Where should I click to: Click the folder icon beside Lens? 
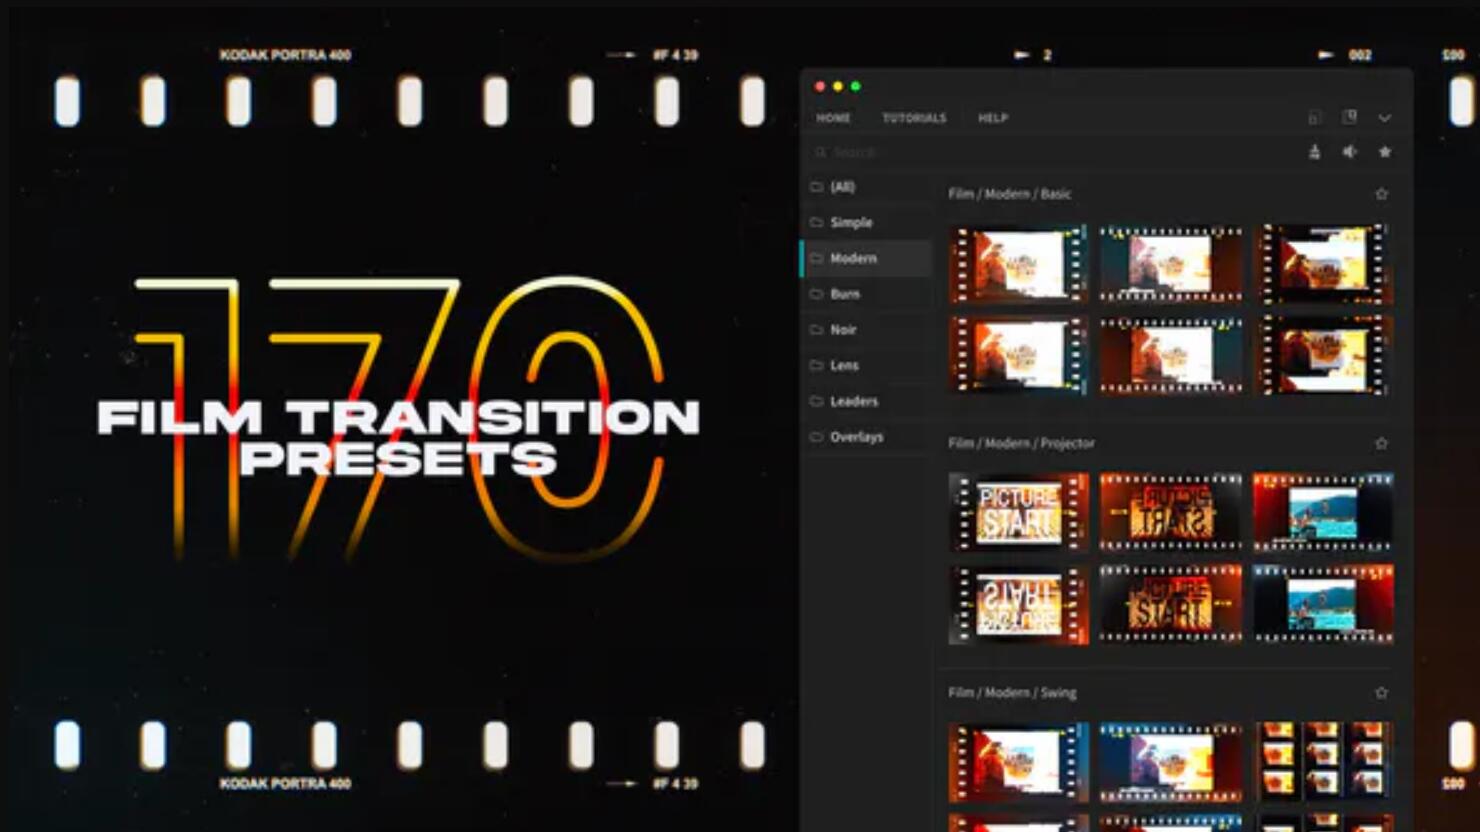tap(816, 366)
